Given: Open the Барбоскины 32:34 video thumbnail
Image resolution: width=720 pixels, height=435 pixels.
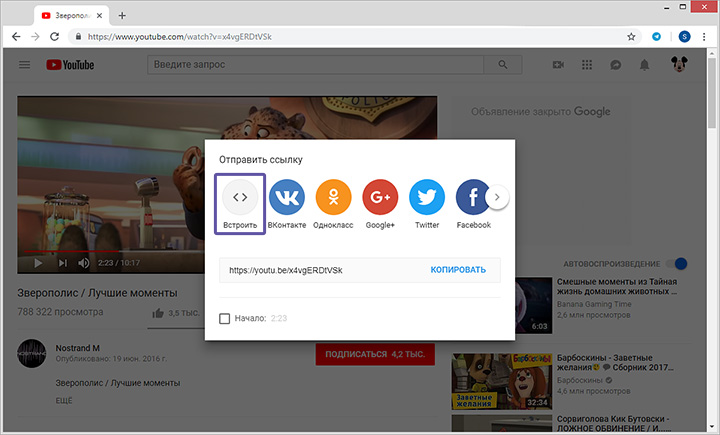Looking at the screenshot, I should pos(502,381).
